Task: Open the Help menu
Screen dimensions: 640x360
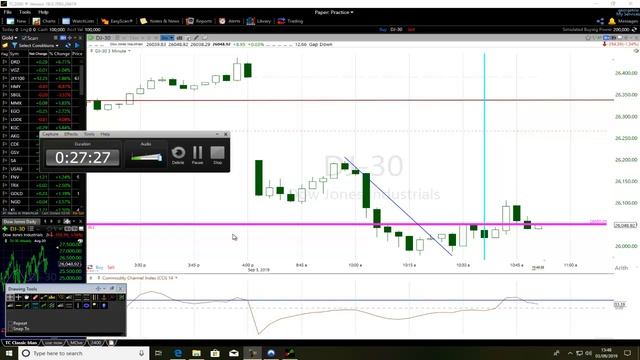Action: click(43, 12)
